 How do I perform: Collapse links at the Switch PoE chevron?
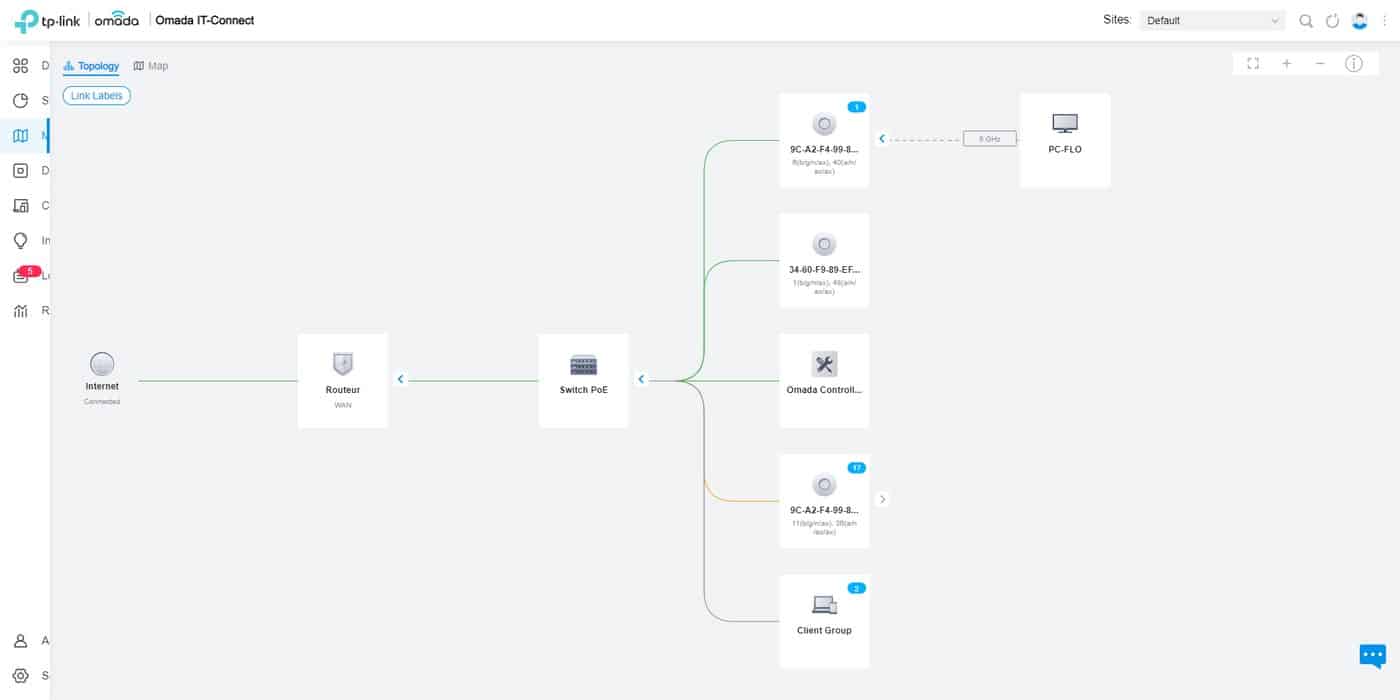tap(641, 379)
